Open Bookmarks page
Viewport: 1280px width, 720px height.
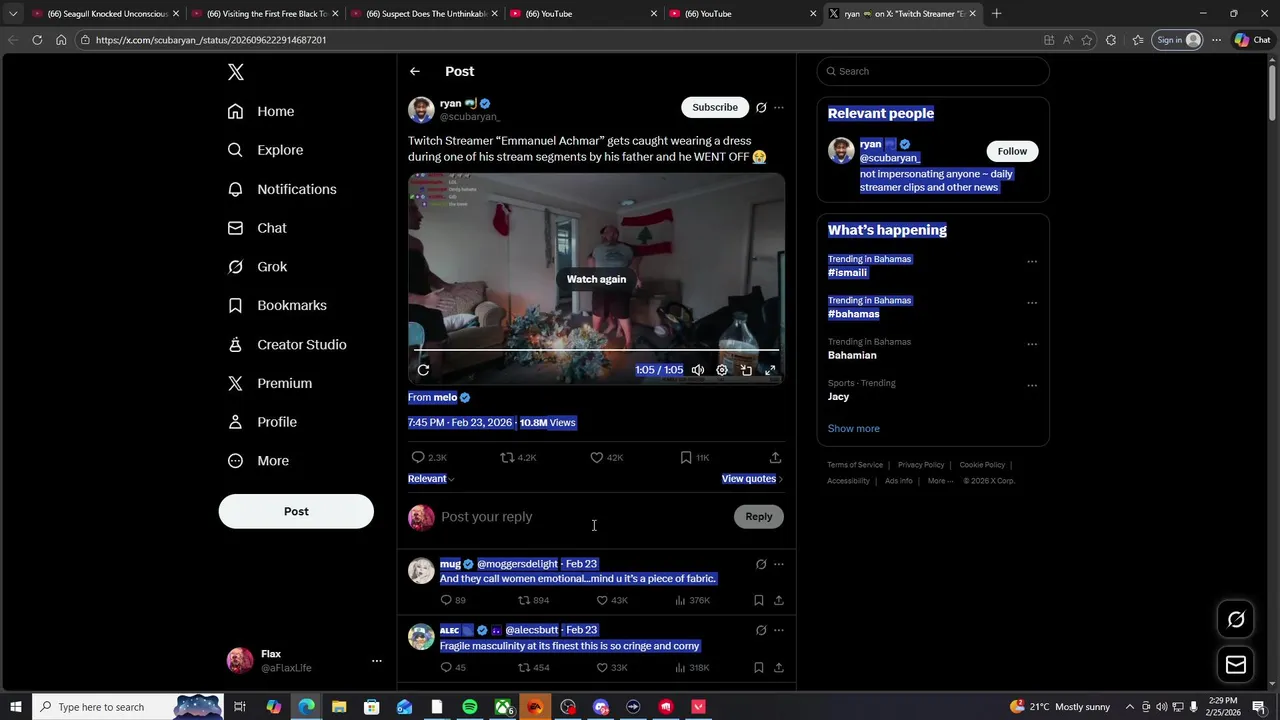pos(277,305)
